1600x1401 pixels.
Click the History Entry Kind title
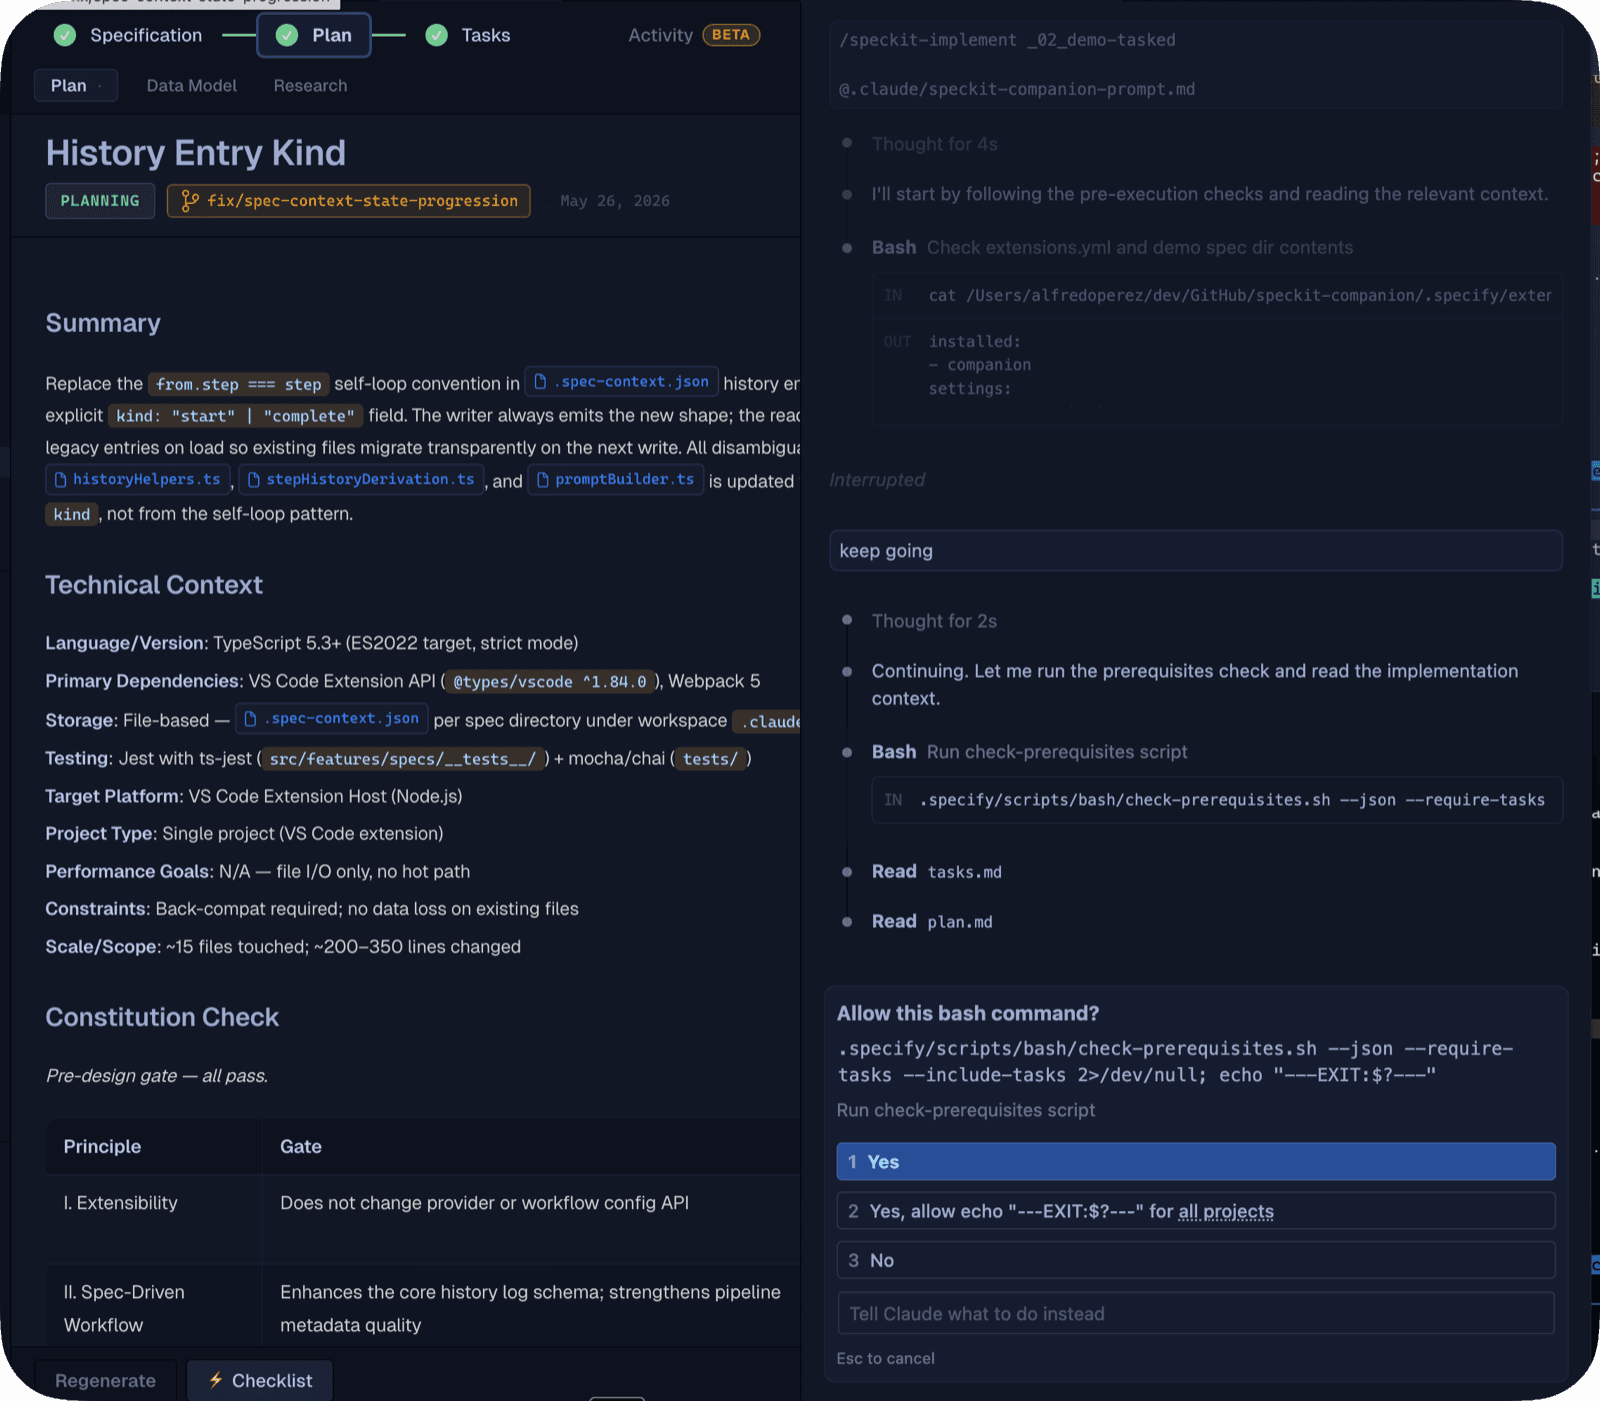click(196, 153)
